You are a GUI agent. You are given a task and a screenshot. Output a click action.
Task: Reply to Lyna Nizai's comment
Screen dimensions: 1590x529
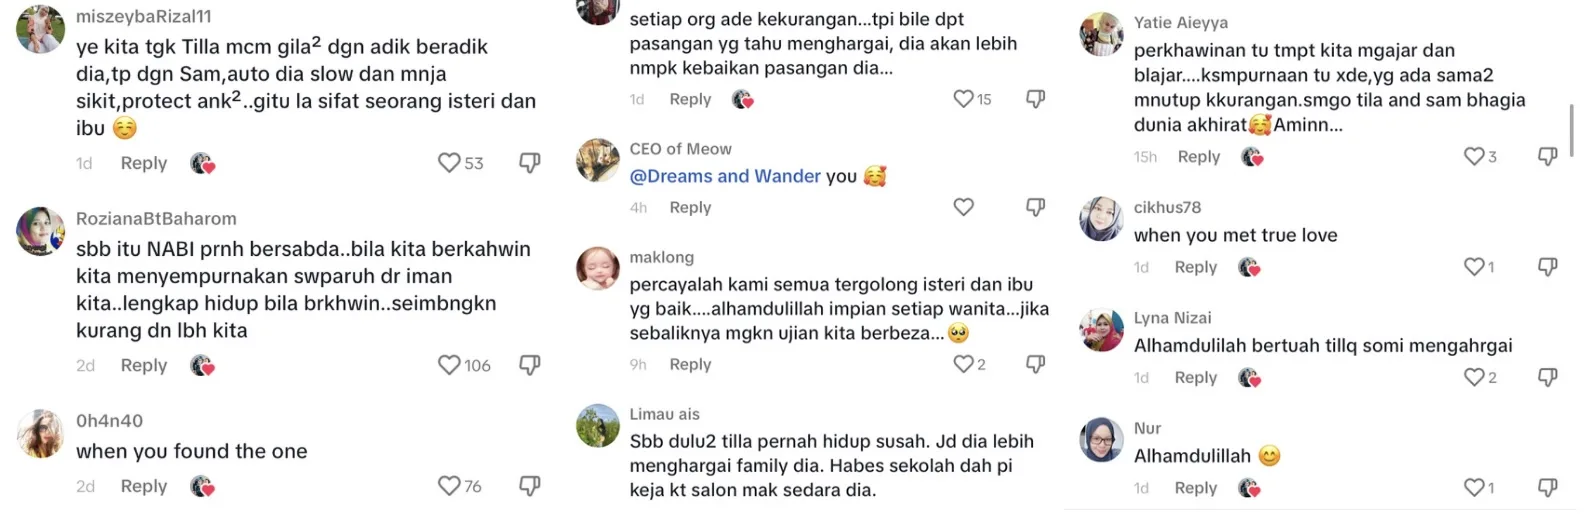(x=1196, y=377)
